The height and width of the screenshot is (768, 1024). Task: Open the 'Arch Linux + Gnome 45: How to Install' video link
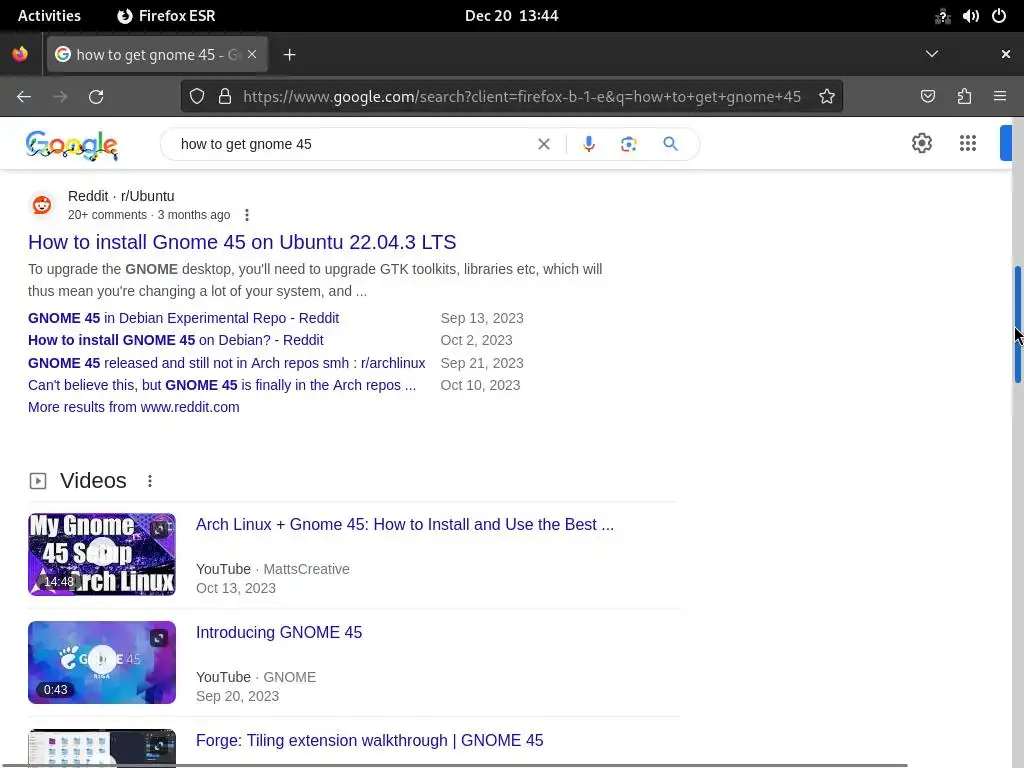coord(405,524)
